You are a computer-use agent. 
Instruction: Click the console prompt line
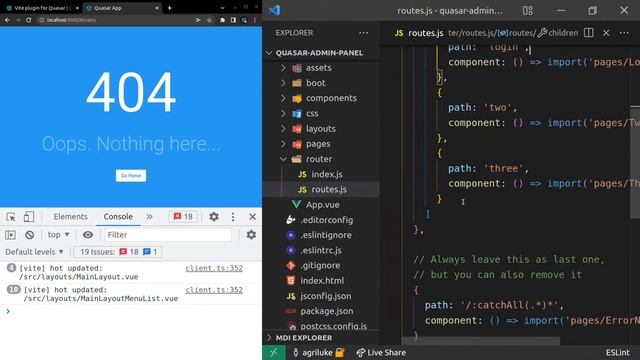tap(131, 311)
